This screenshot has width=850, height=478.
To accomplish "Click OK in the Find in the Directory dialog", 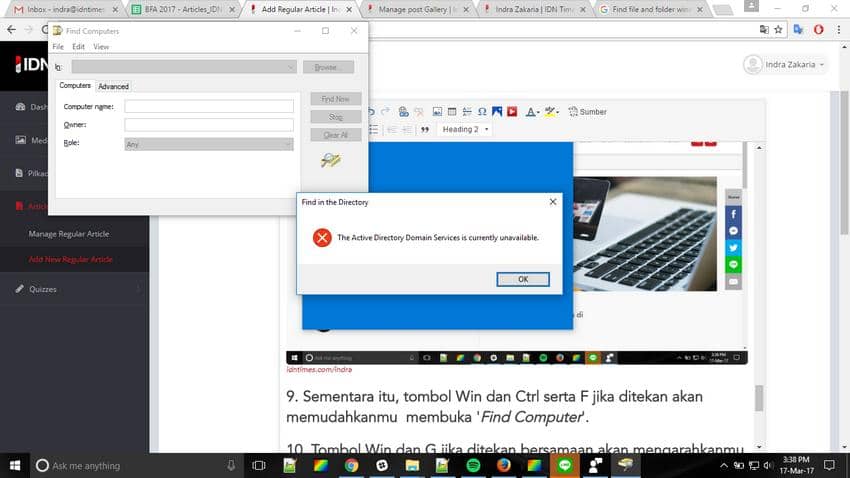I will 523,279.
